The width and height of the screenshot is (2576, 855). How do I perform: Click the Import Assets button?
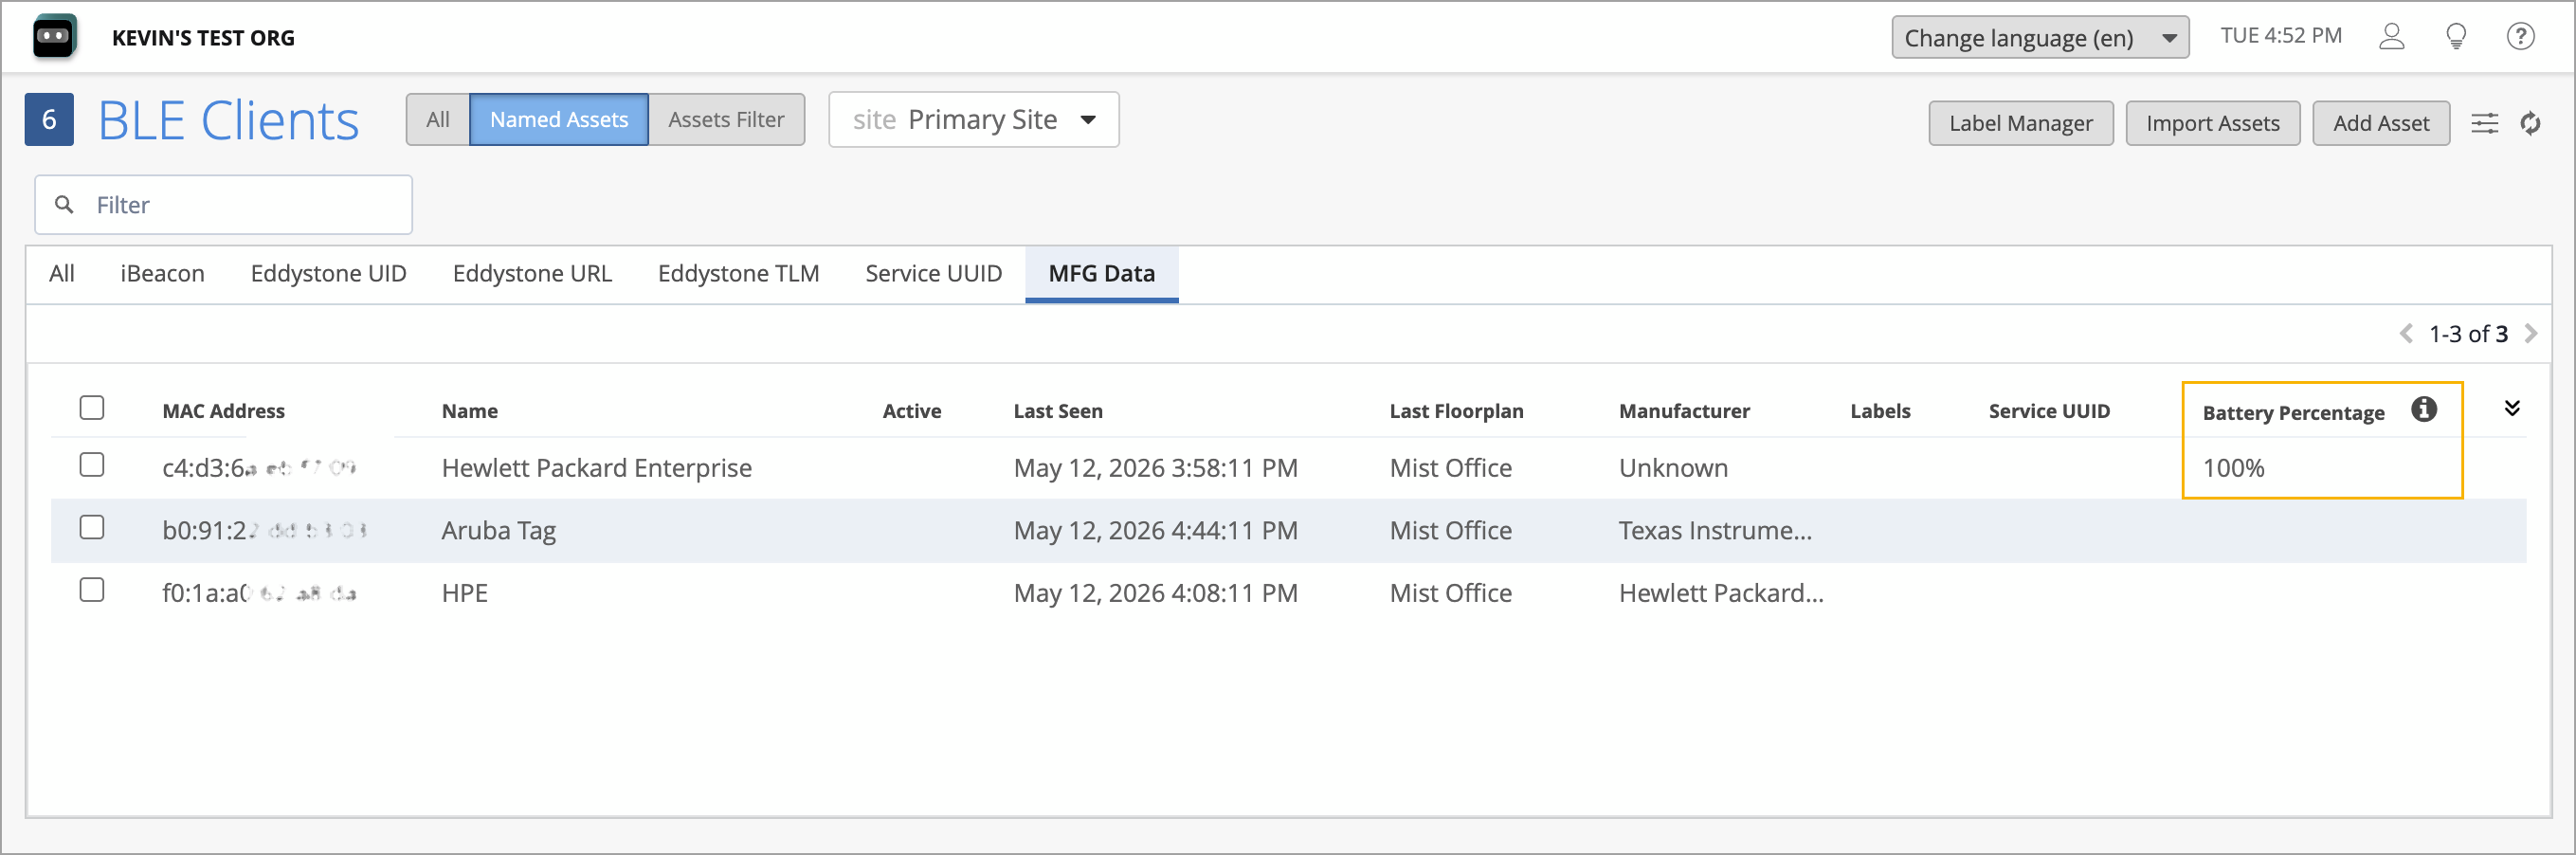tap(2212, 123)
